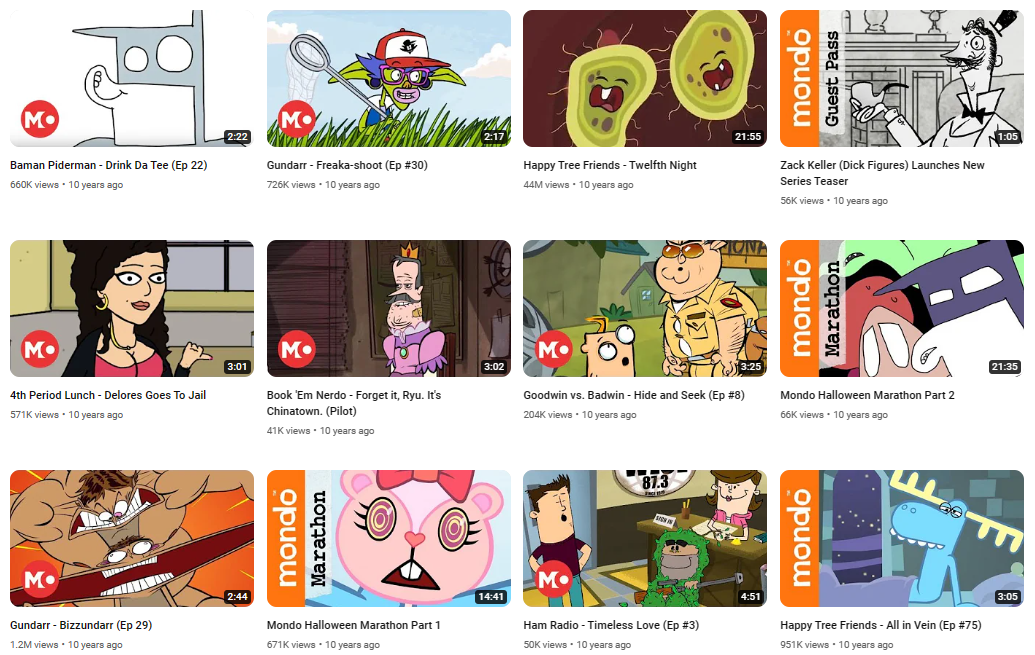The width and height of the screenshot is (1035, 655).
Task: Click the Mo logo on the Ham Radio thumbnail
Action: (x=553, y=579)
